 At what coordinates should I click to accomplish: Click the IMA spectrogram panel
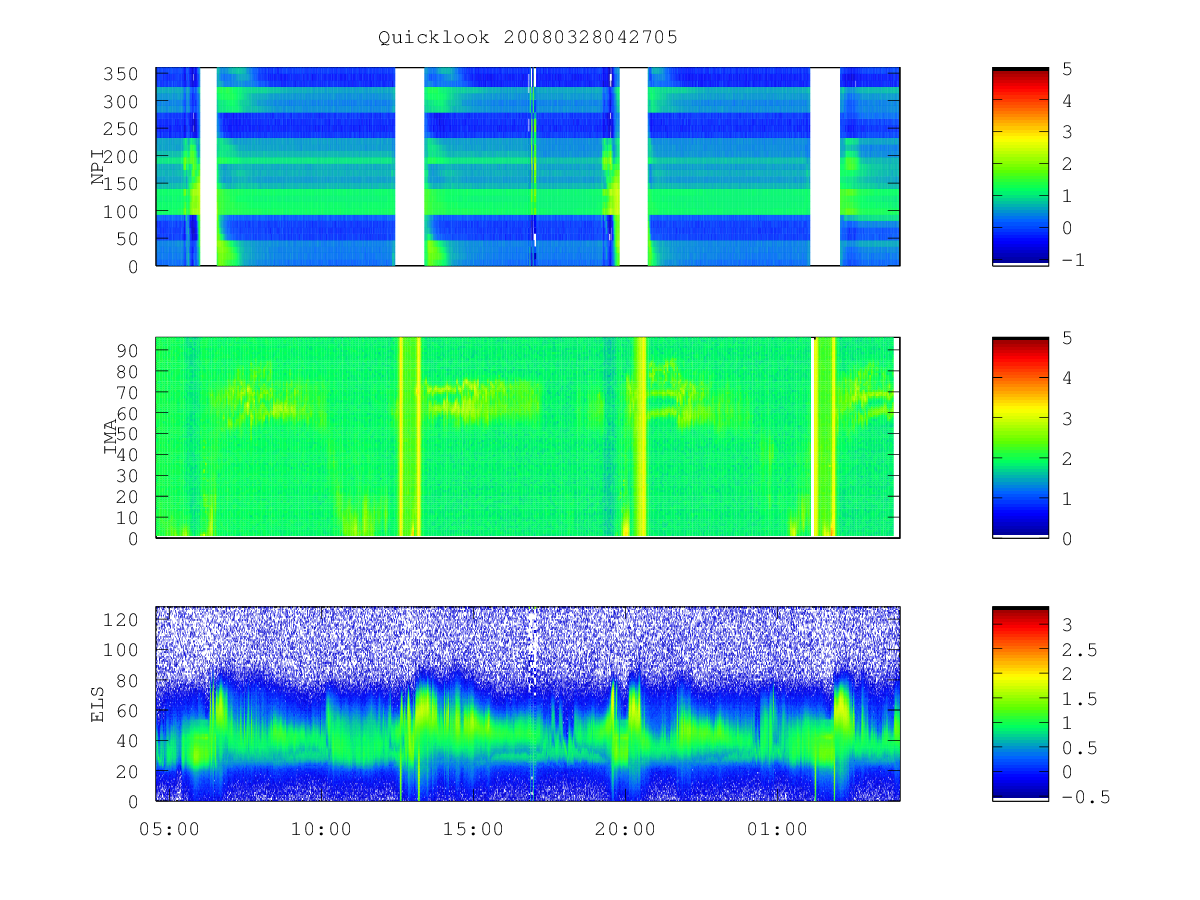click(x=528, y=438)
